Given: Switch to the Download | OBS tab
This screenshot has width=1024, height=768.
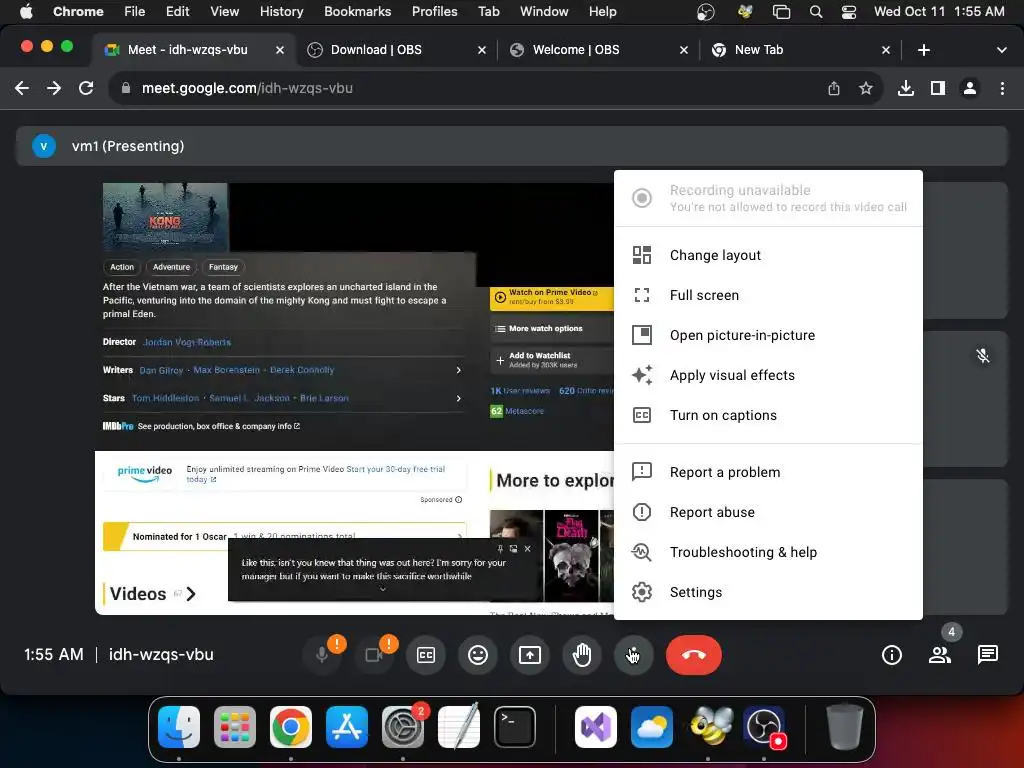Looking at the screenshot, I should tap(397, 50).
